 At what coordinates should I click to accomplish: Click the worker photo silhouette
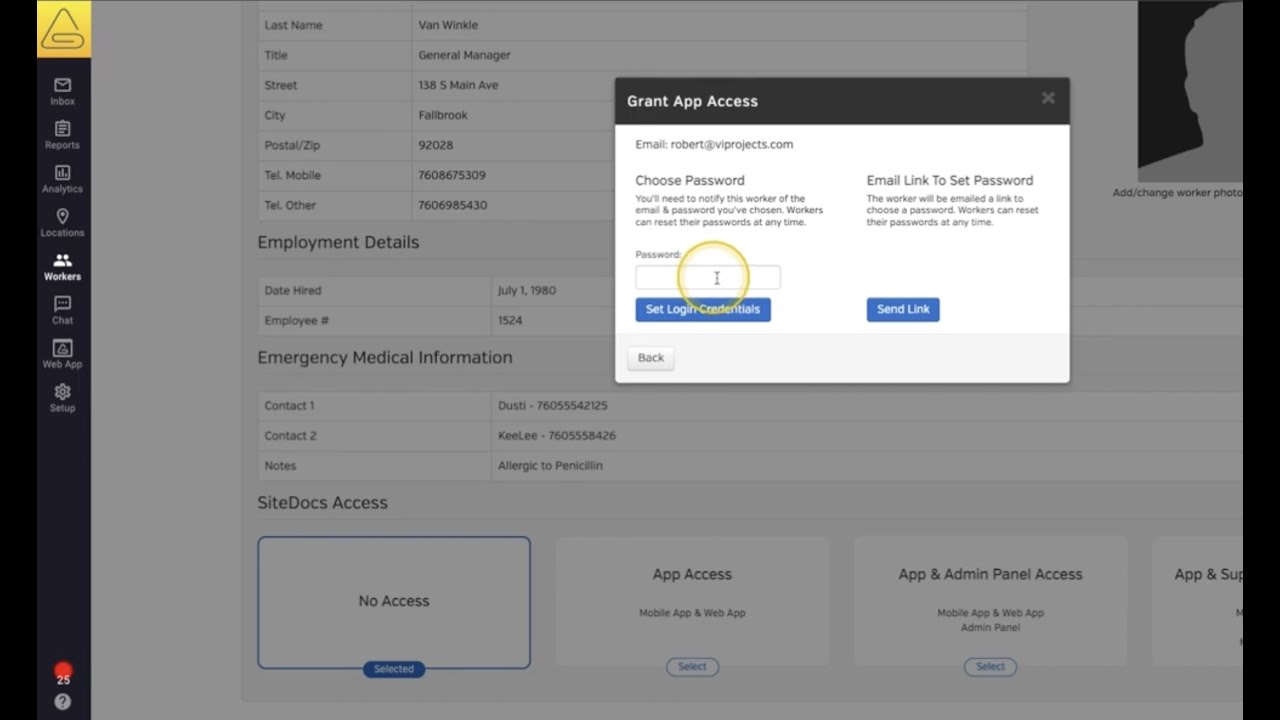pos(1190,91)
